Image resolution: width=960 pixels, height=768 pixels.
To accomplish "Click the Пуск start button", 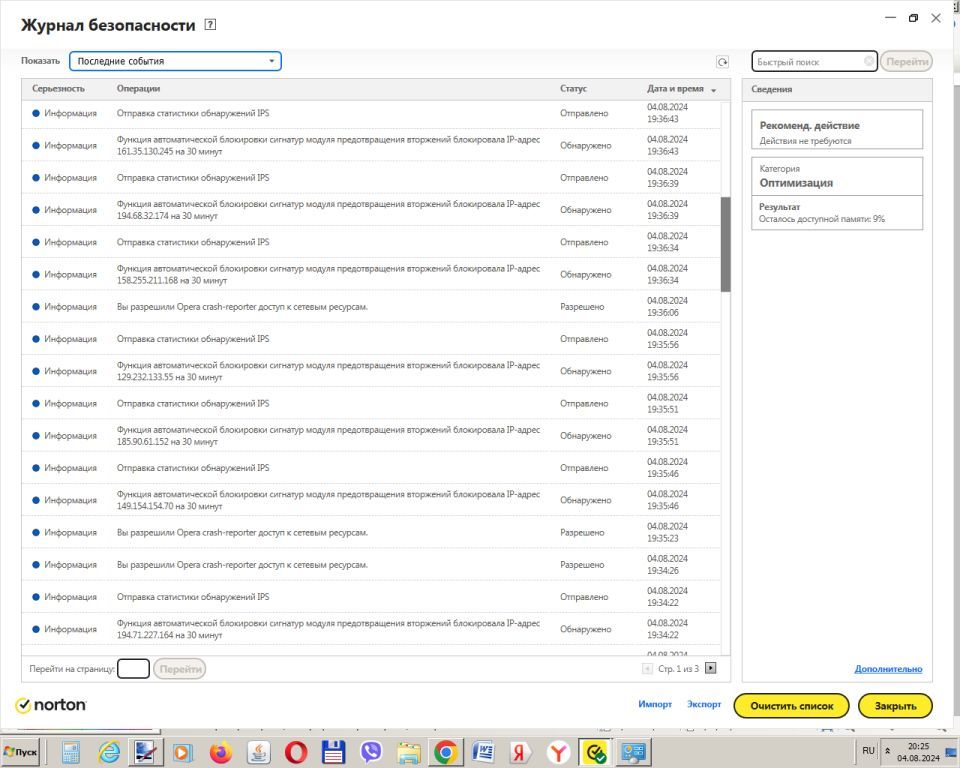I will (x=21, y=752).
